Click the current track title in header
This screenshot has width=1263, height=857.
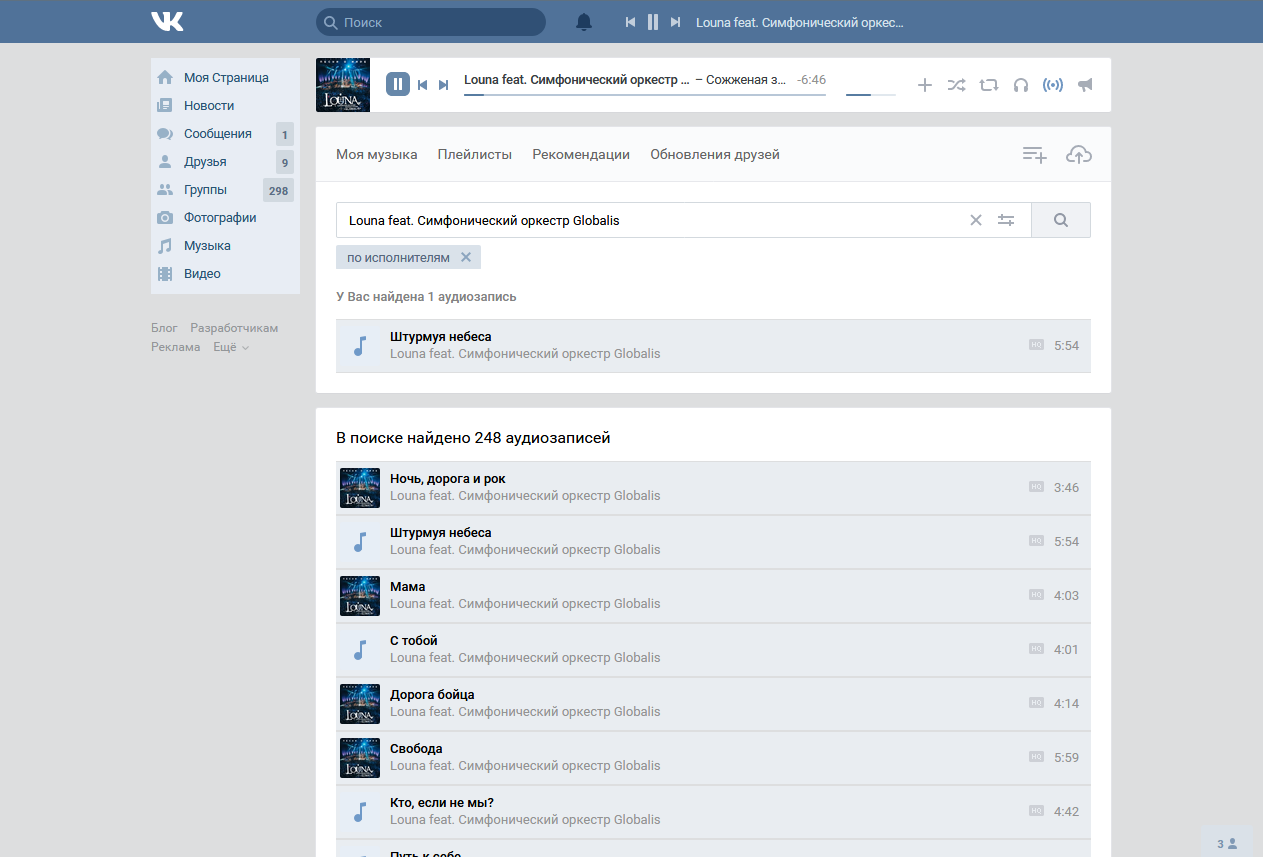click(800, 22)
